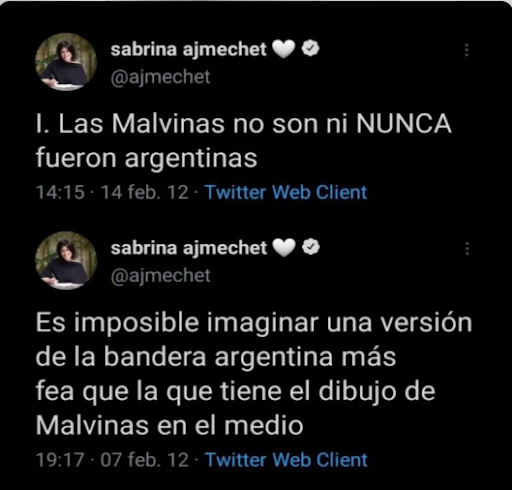Click the word NUNCA in first tweet
The height and width of the screenshot is (490, 512).
(x=404, y=124)
